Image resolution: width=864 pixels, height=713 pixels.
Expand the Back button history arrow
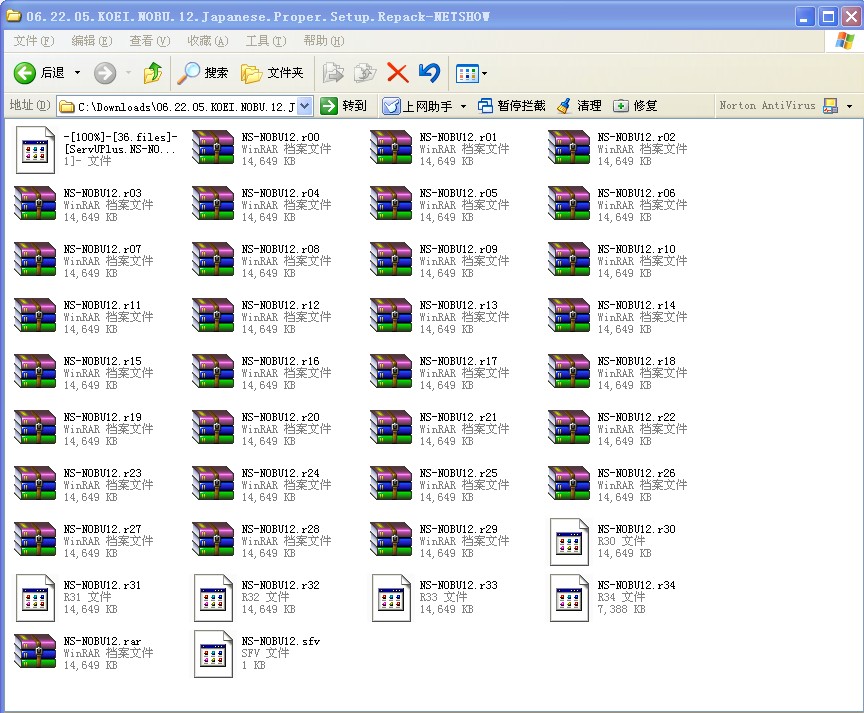click(78, 73)
